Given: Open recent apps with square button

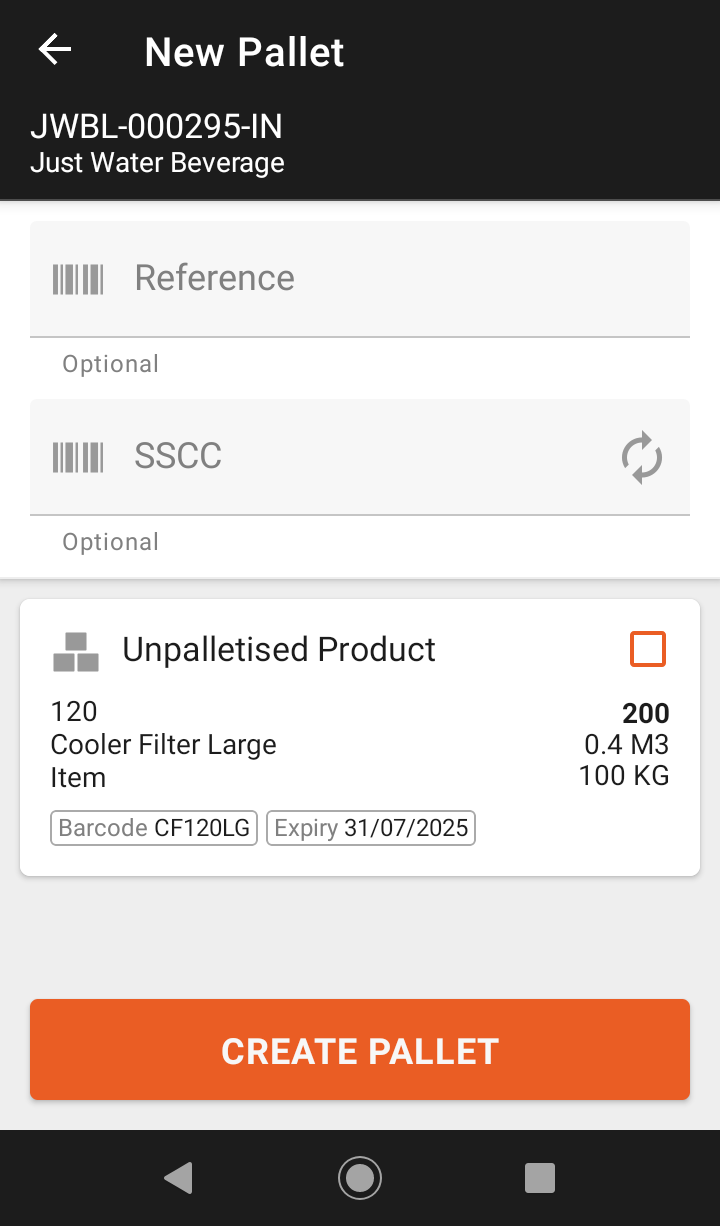Looking at the screenshot, I should point(540,1178).
